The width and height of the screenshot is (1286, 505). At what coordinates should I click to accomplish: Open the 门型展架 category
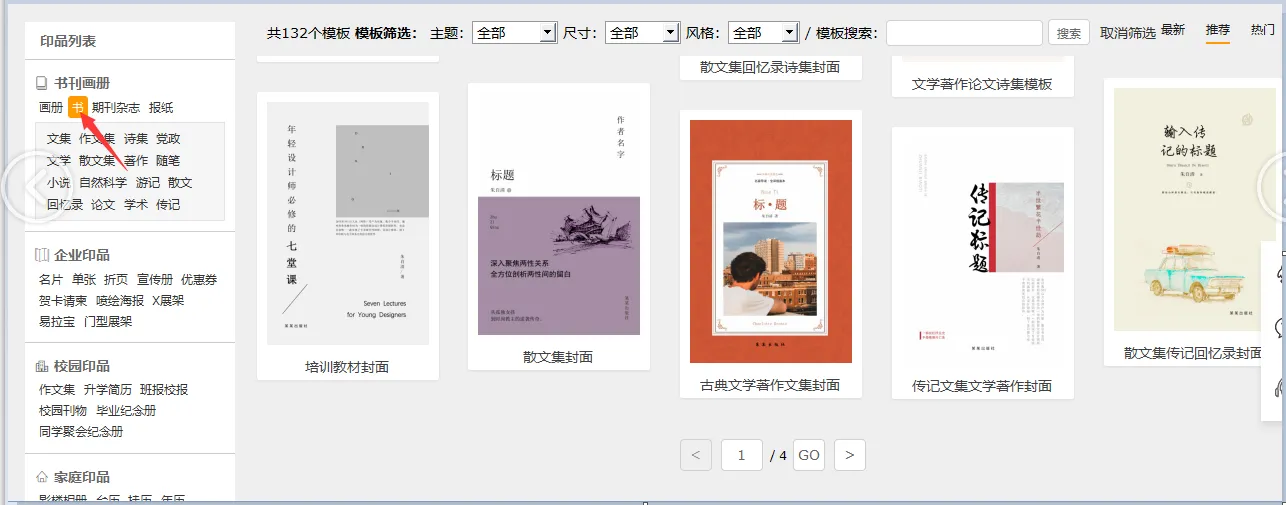click(x=108, y=321)
